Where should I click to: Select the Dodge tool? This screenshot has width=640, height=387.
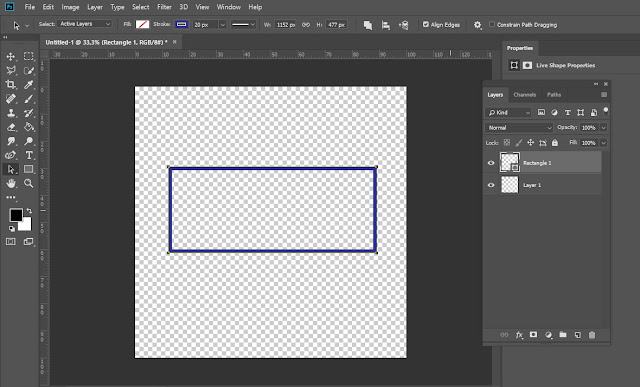[x=28, y=141]
